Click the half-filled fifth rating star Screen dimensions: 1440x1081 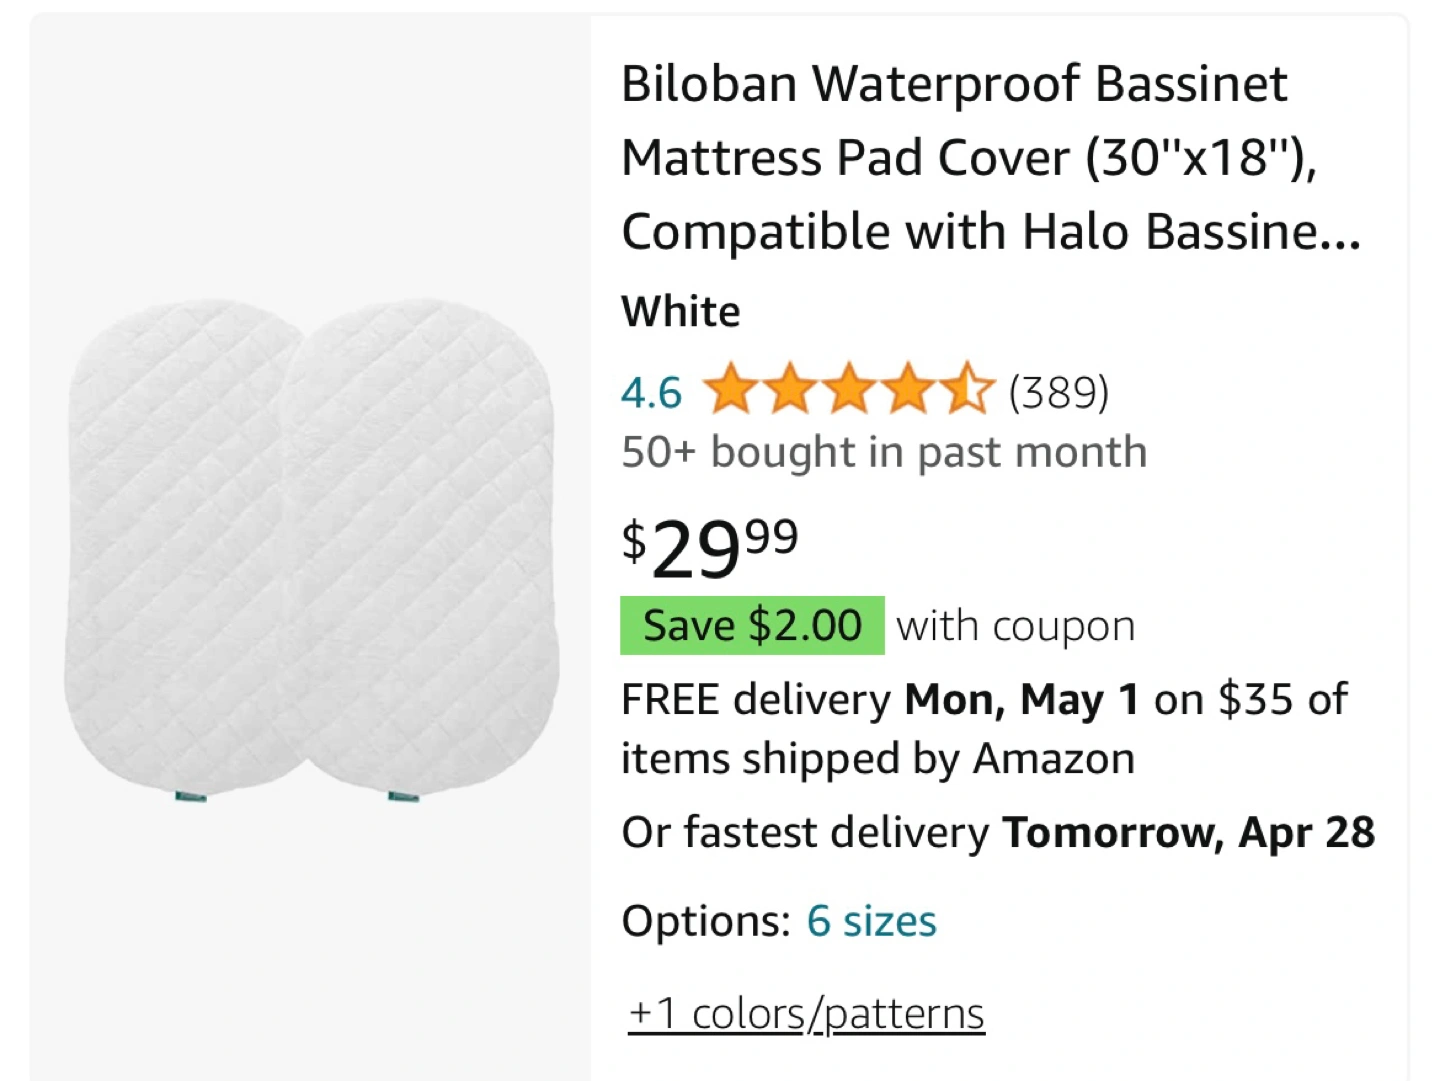click(967, 389)
